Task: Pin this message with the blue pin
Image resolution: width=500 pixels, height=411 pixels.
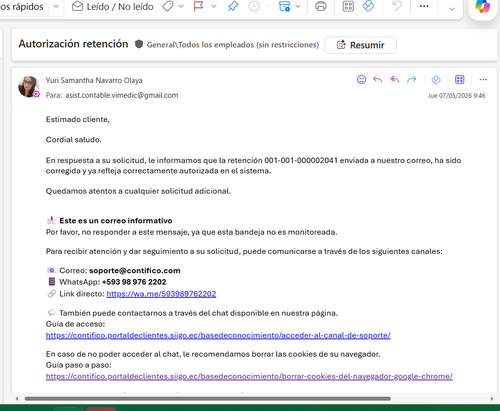Action: click(x=233, y=6)
